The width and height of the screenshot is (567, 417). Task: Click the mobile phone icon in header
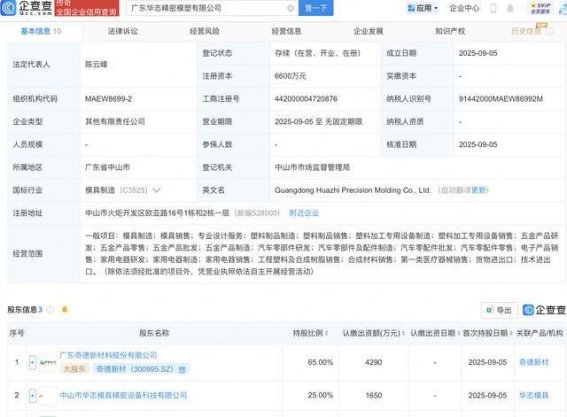pos(493,8)
